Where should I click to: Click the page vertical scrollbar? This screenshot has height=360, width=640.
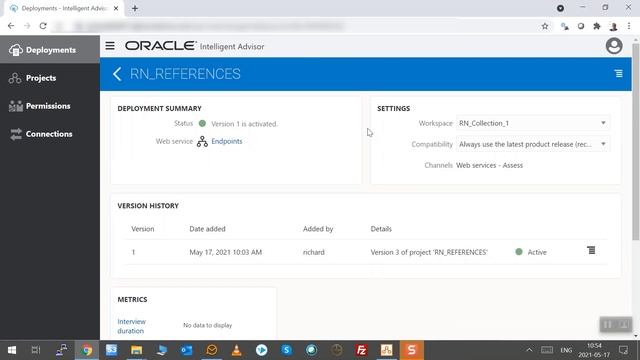coord(636,141)
